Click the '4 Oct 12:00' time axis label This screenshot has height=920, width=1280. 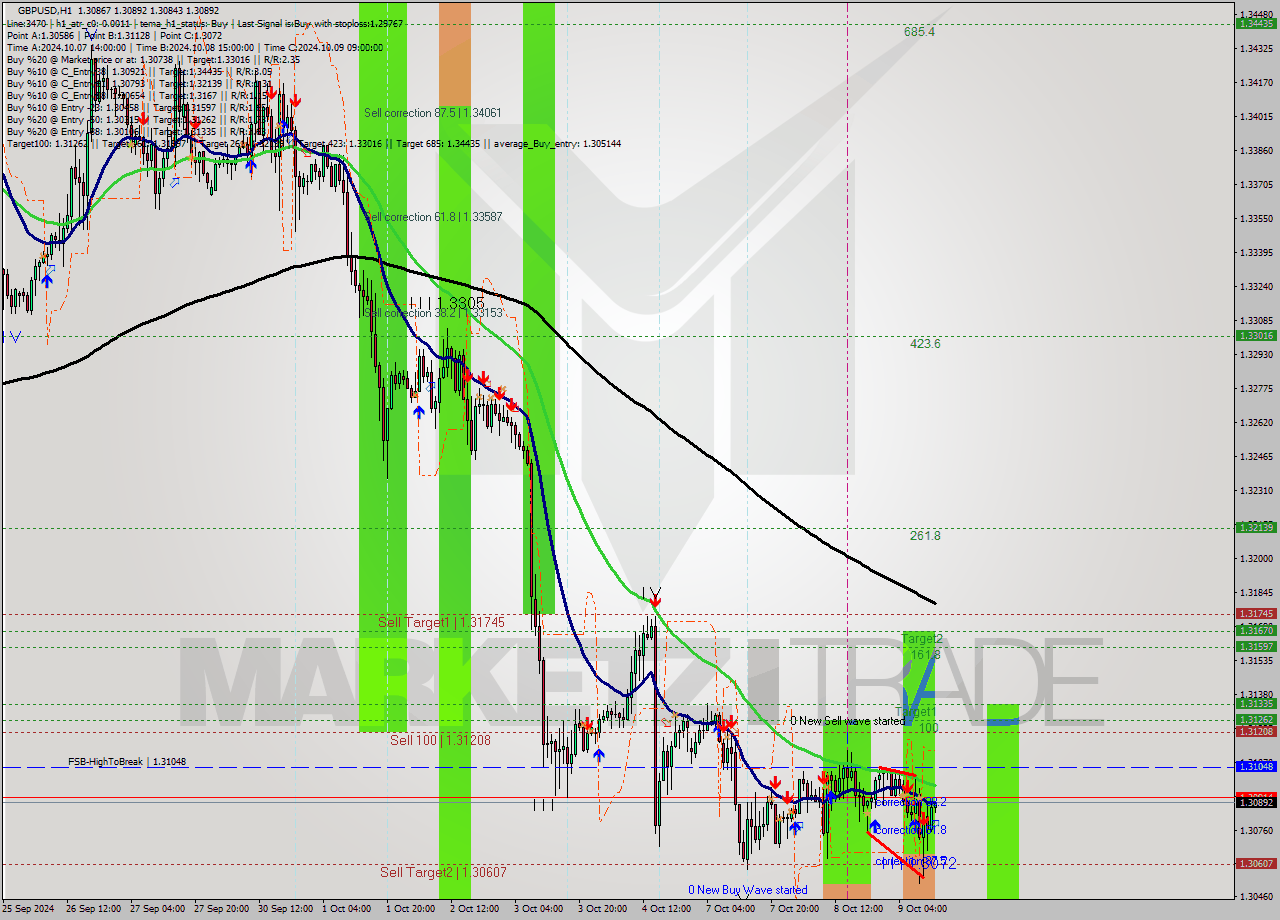(x=667, y=909)
